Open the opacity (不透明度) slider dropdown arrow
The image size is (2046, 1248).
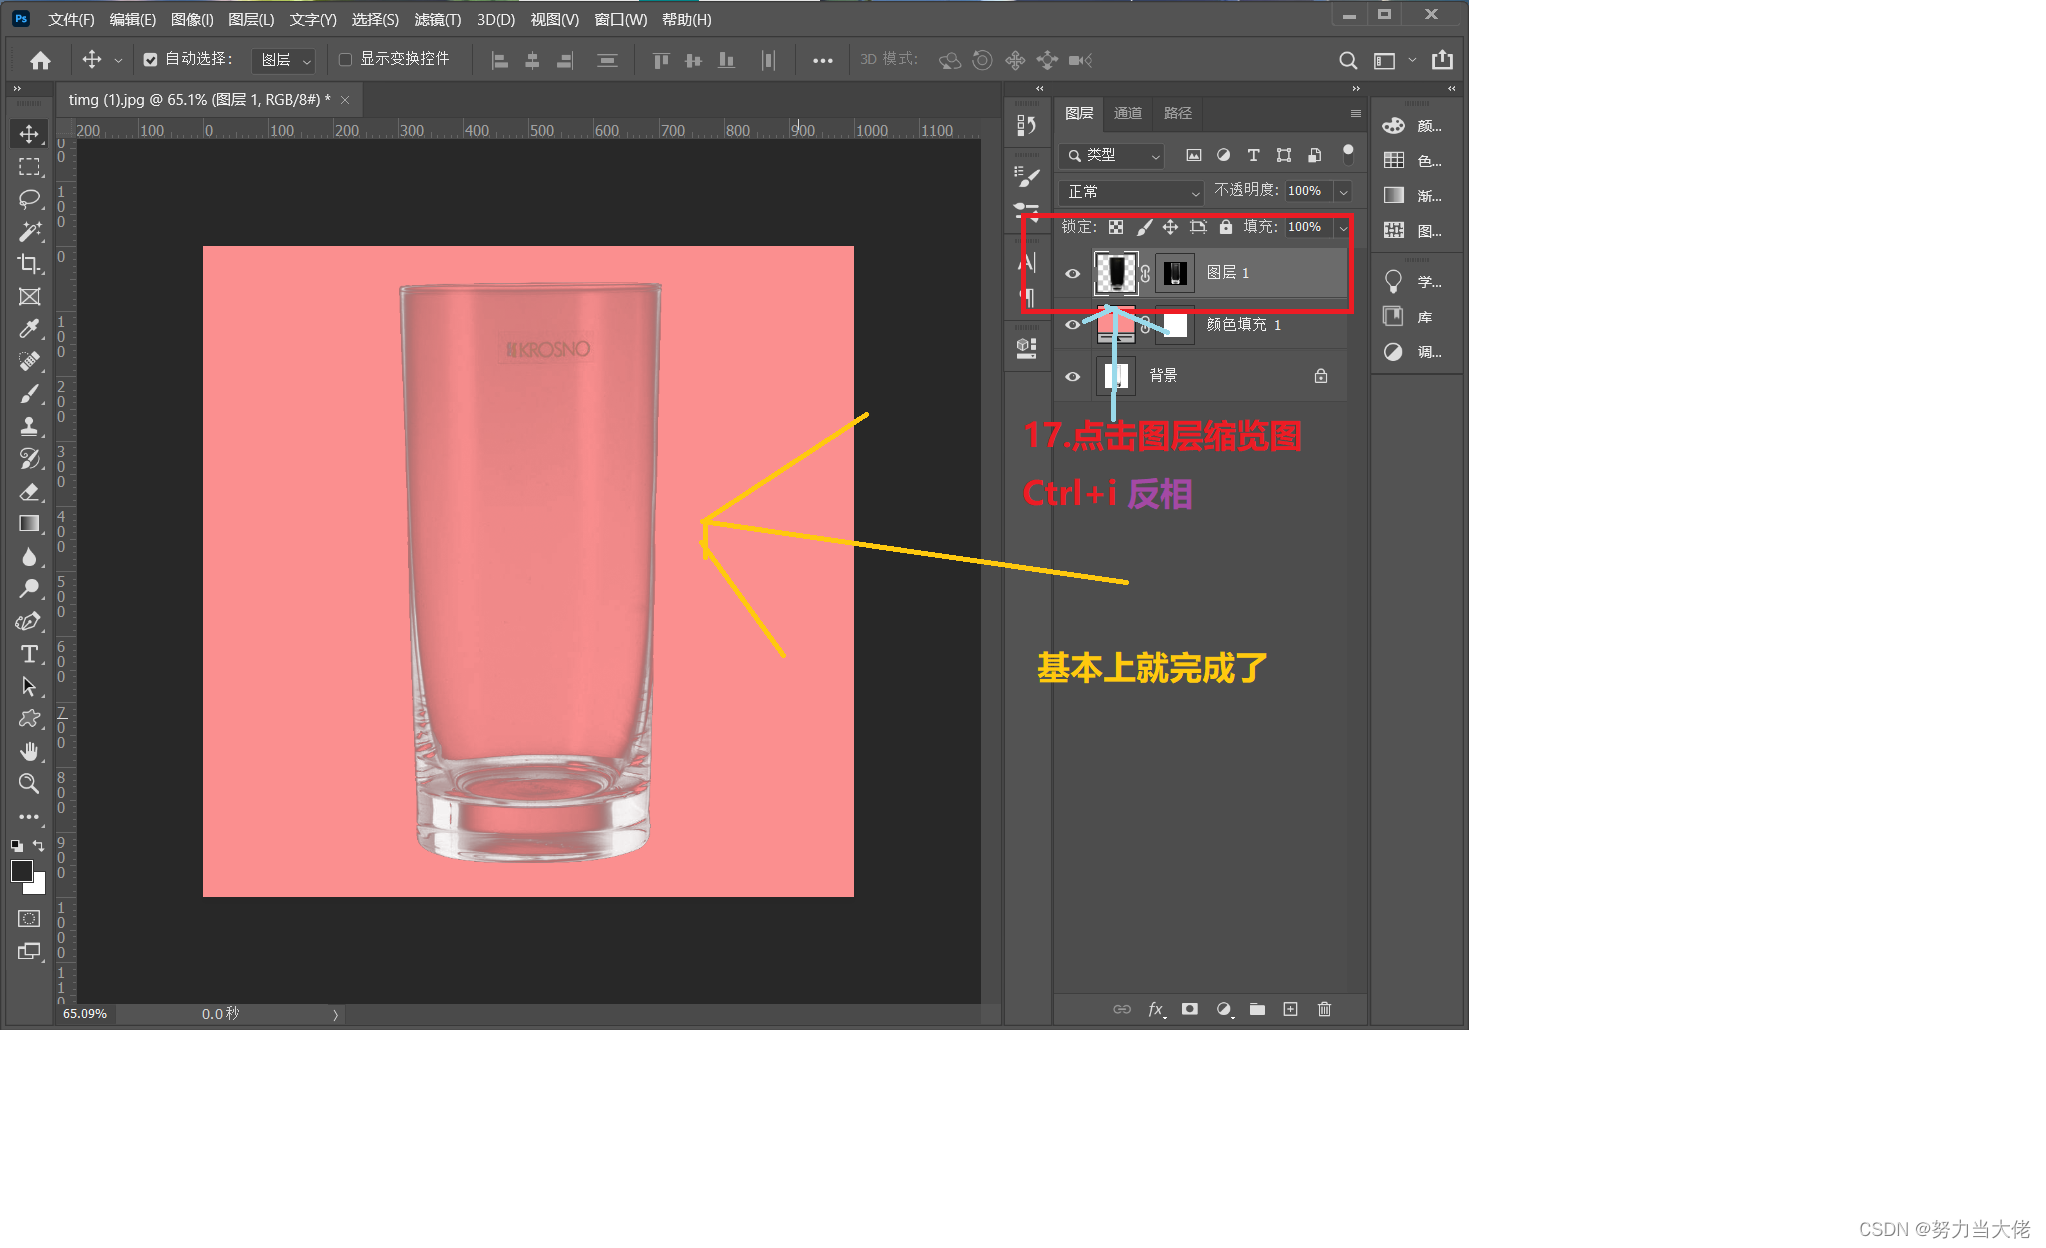coord(1343,191)
